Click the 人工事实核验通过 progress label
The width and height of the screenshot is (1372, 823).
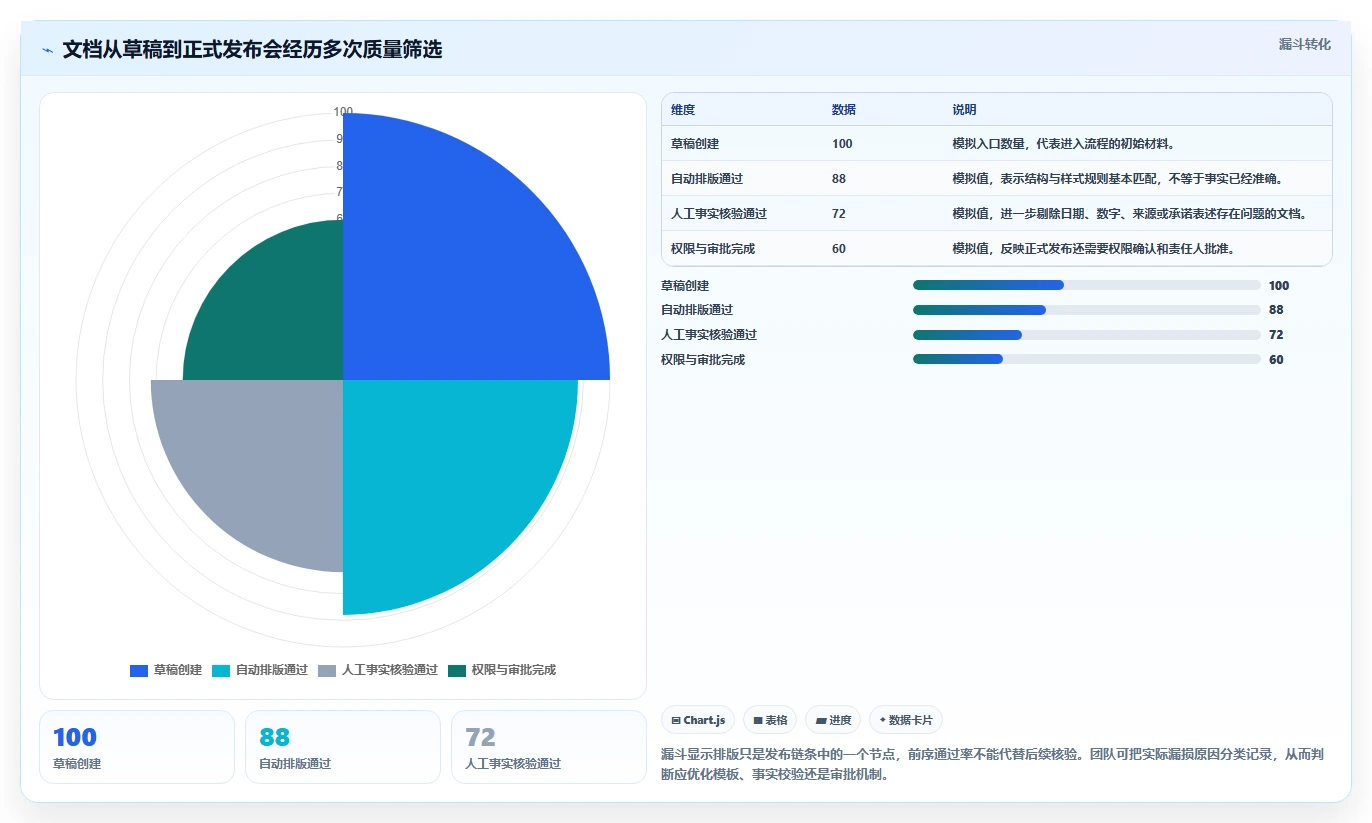(709, 335)
